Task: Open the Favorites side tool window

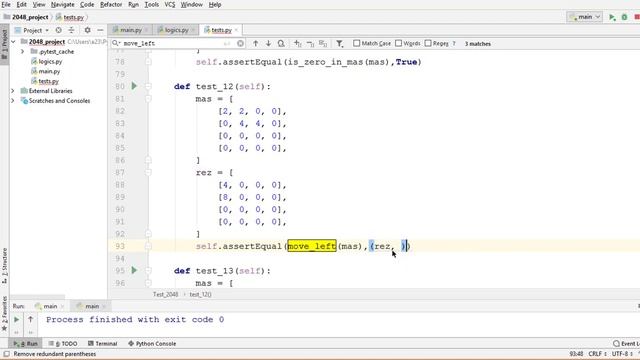Action: [x=4, y=313]
